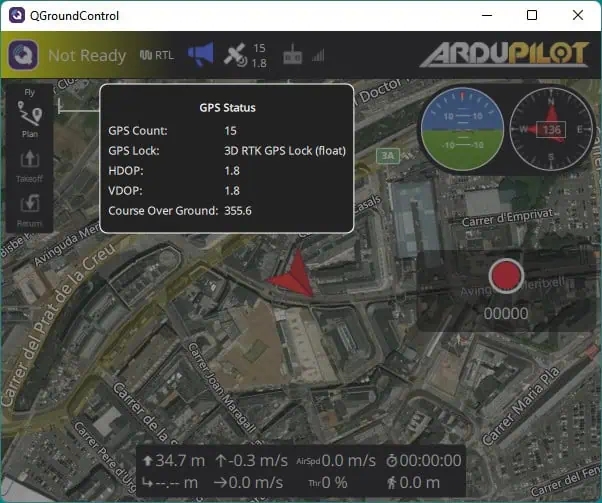
Task: Click the 3A road marker on map
Action: coord(388,156)
